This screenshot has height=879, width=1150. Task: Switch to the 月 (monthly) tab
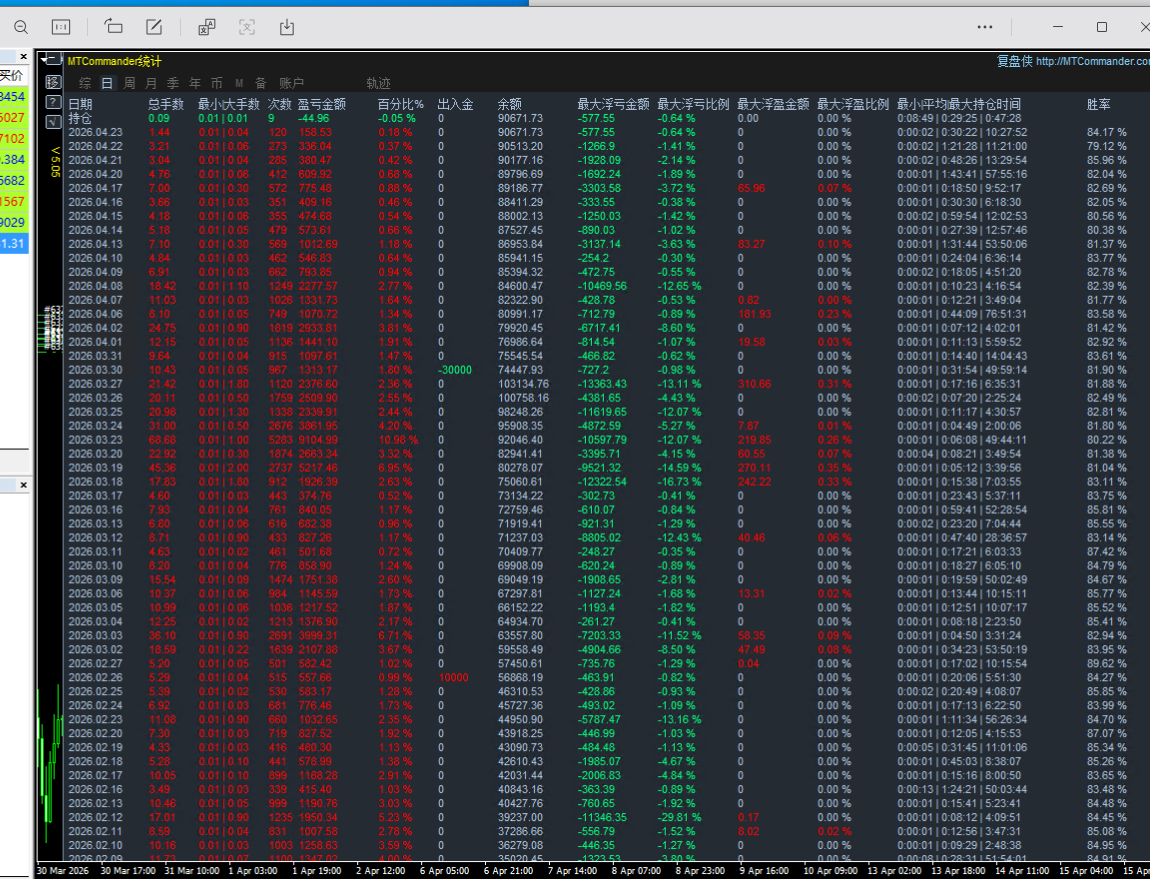pyautogui.click(x=151, y=83)
